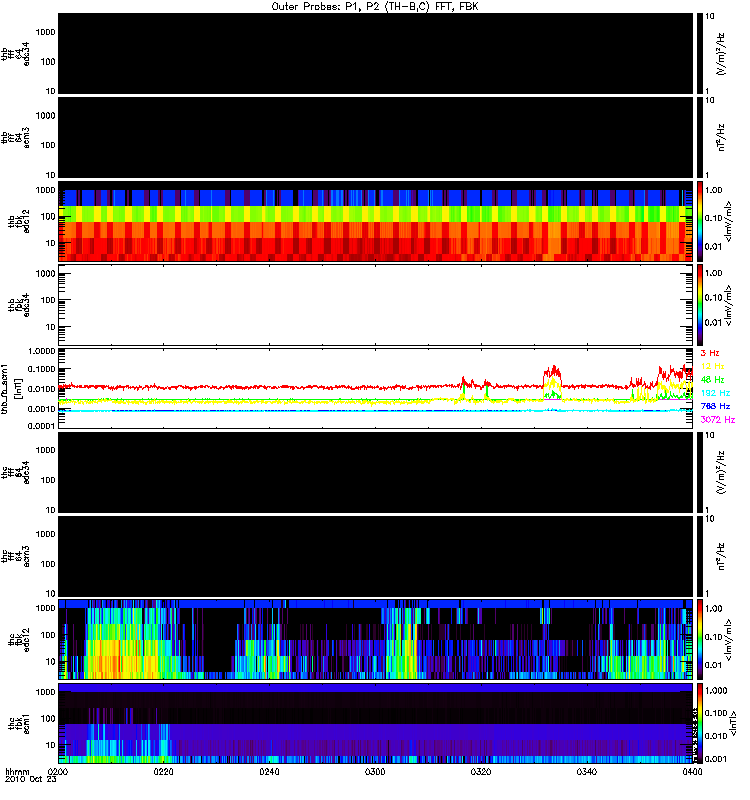Screen dimensions: 750x800
Task: Click the empty white thb fbk edc34 panel
Action: [x=376, y=305]
